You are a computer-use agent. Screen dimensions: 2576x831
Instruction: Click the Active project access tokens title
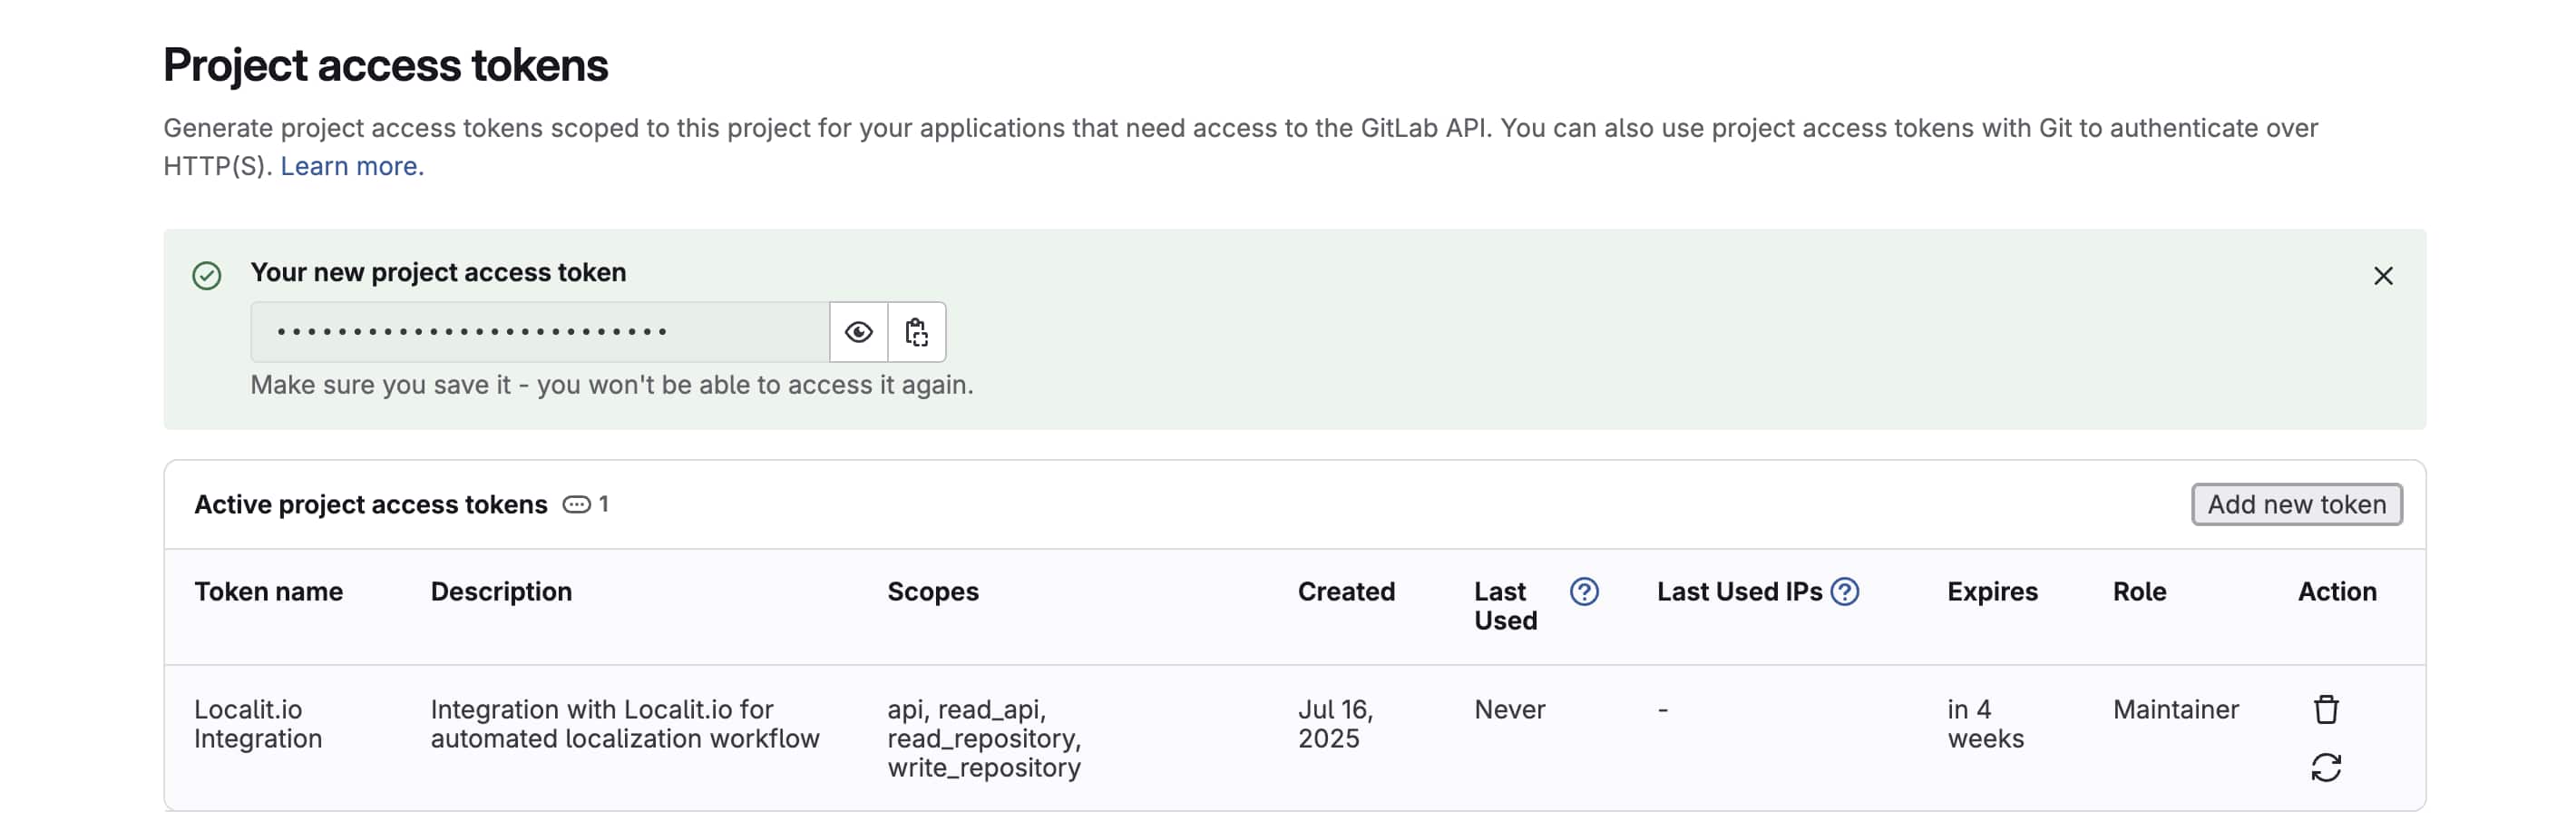coord(371,504)
